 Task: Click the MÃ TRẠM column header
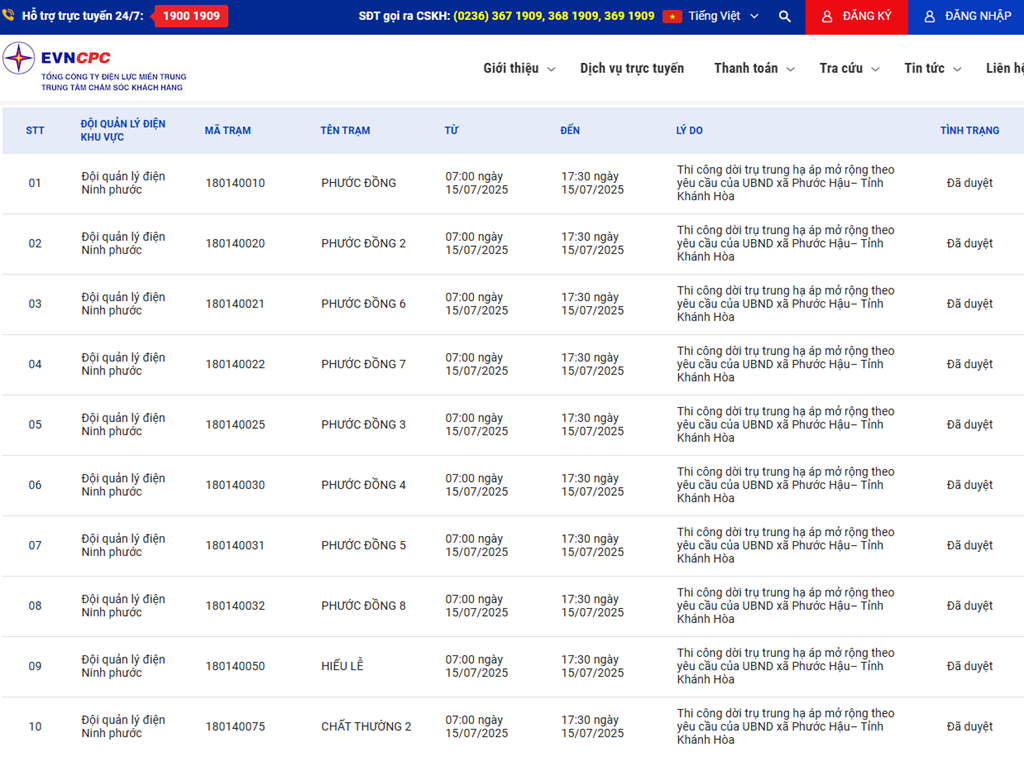(227, 131)
